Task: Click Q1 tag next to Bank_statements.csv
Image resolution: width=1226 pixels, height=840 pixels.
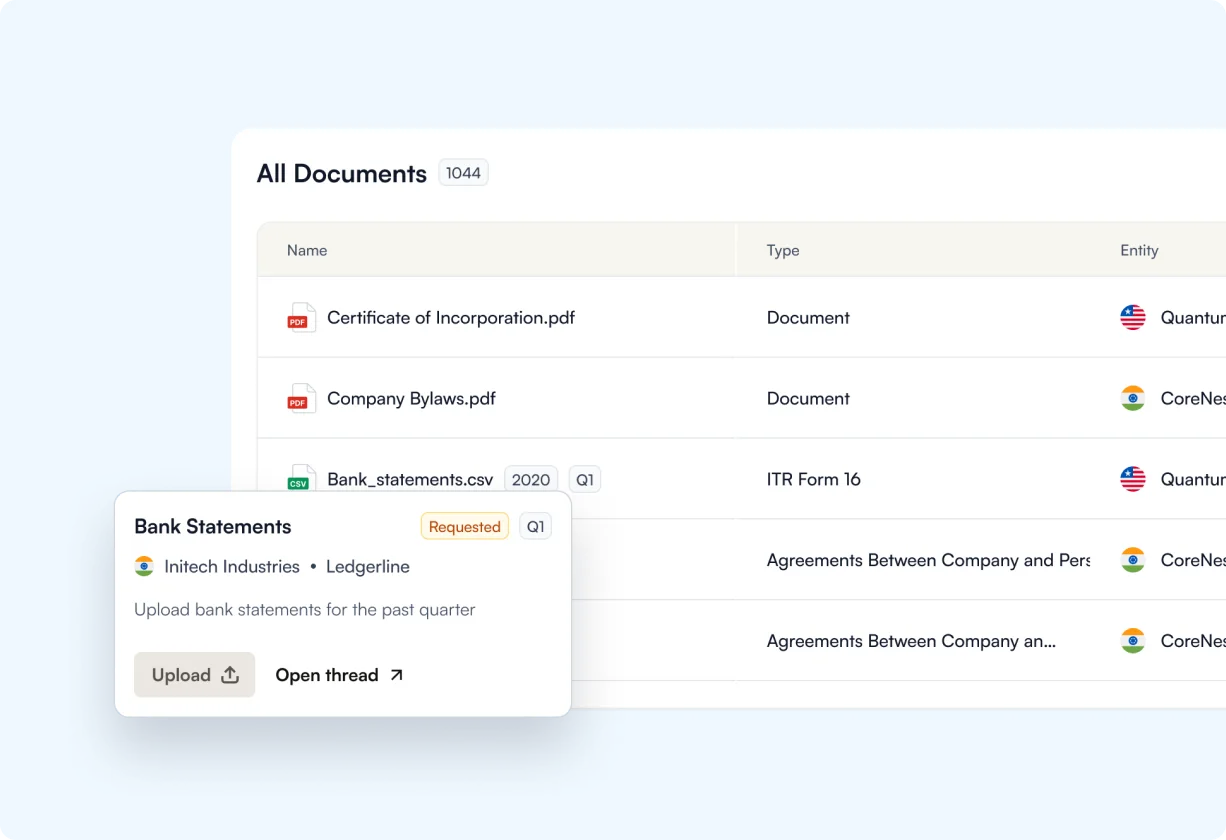Action: tap(585, 480)
